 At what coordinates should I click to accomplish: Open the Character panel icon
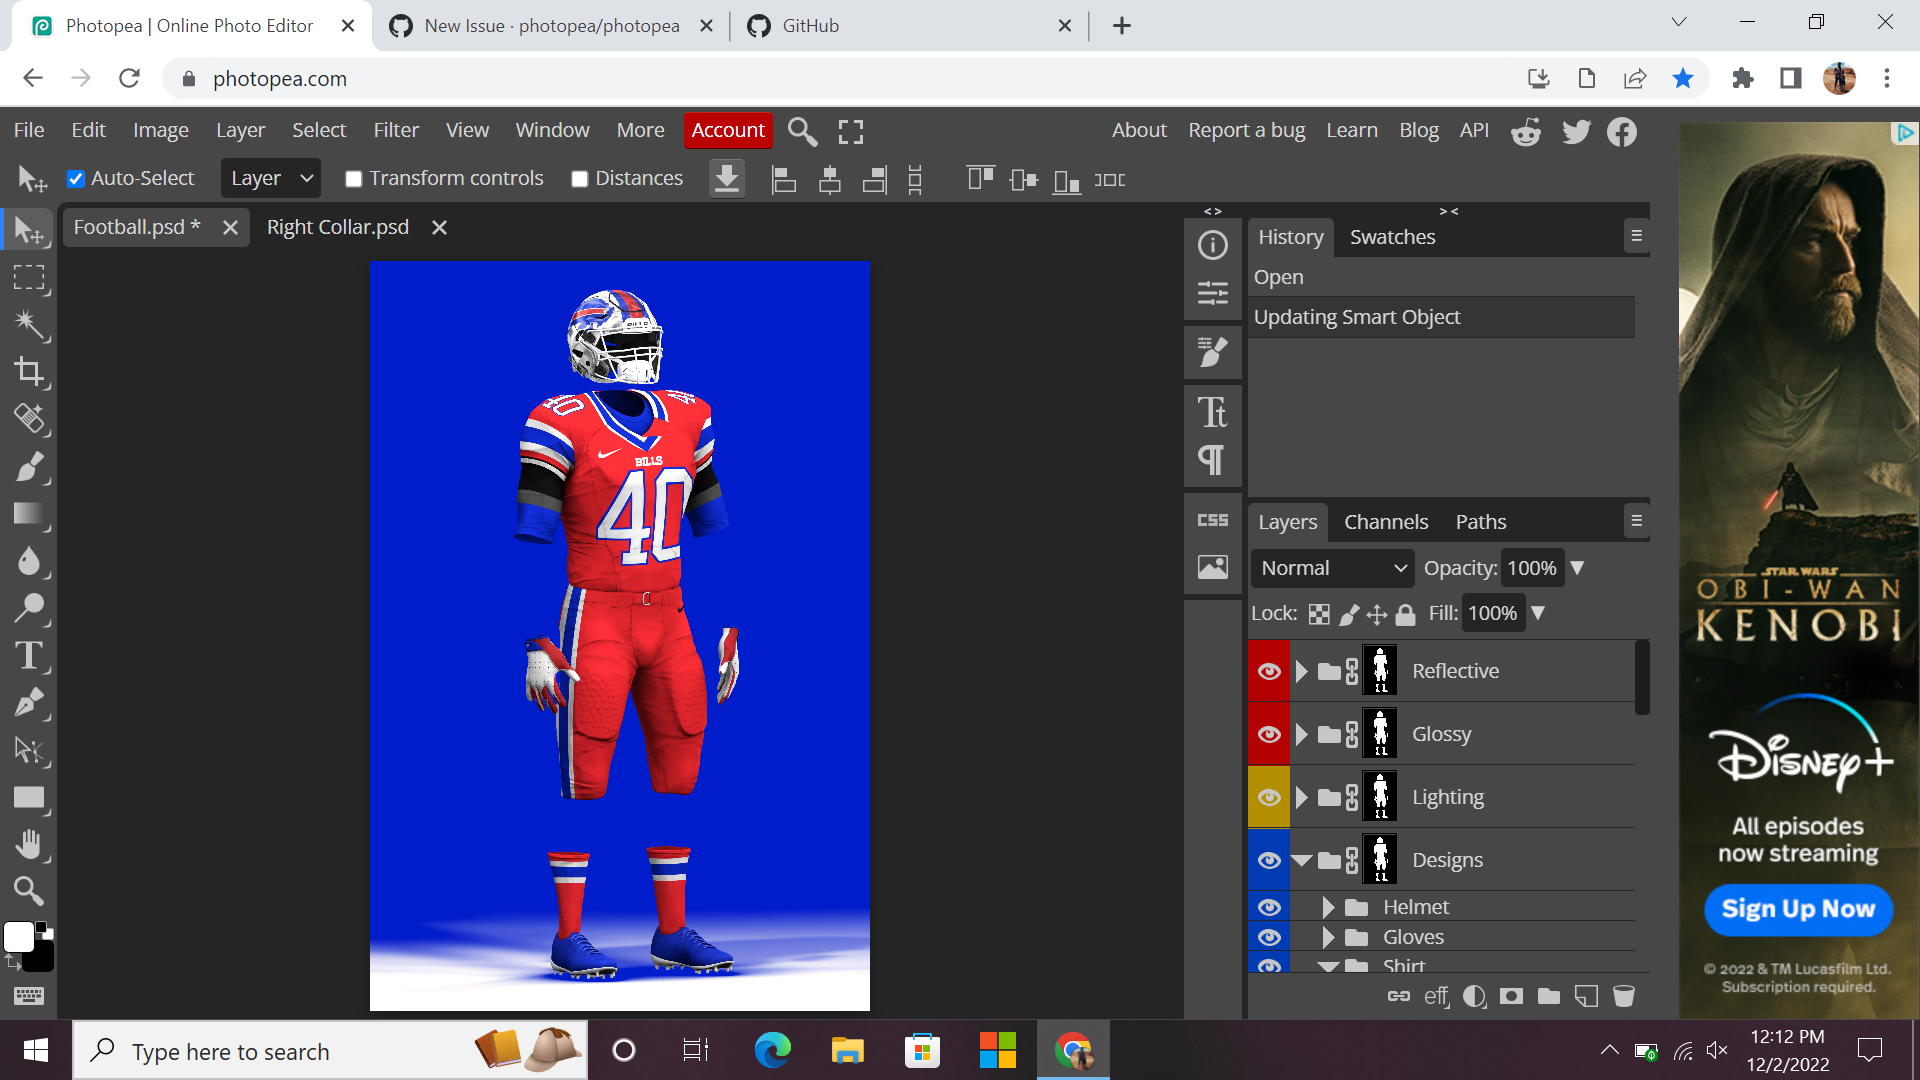(x=1212, y=412)
